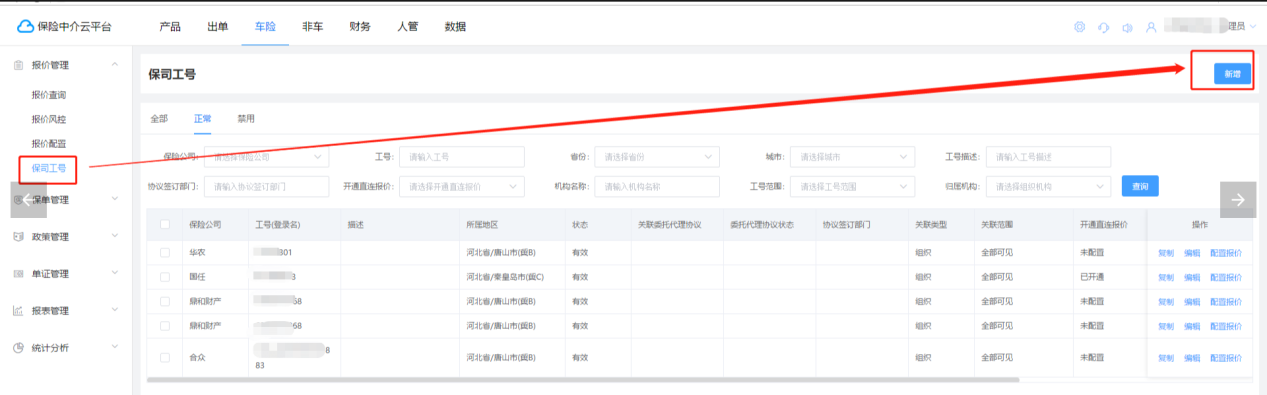
Task: Expand the 单证管理 sidebar group
Action: pyautogui.click(x=115, y=274)
